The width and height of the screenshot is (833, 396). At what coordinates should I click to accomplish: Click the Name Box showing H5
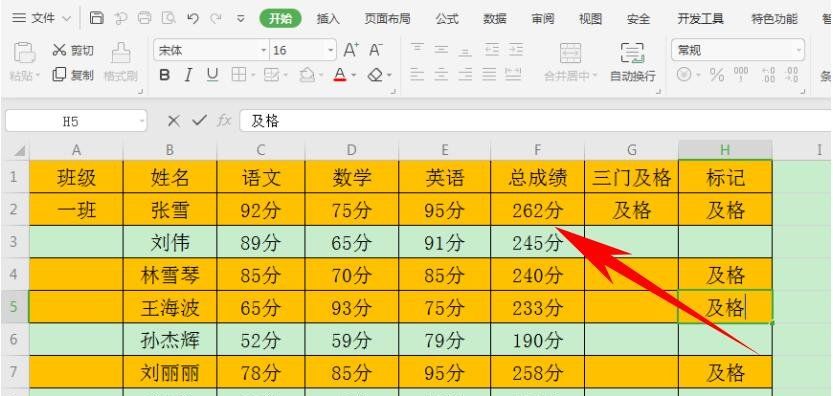point(71,122)
